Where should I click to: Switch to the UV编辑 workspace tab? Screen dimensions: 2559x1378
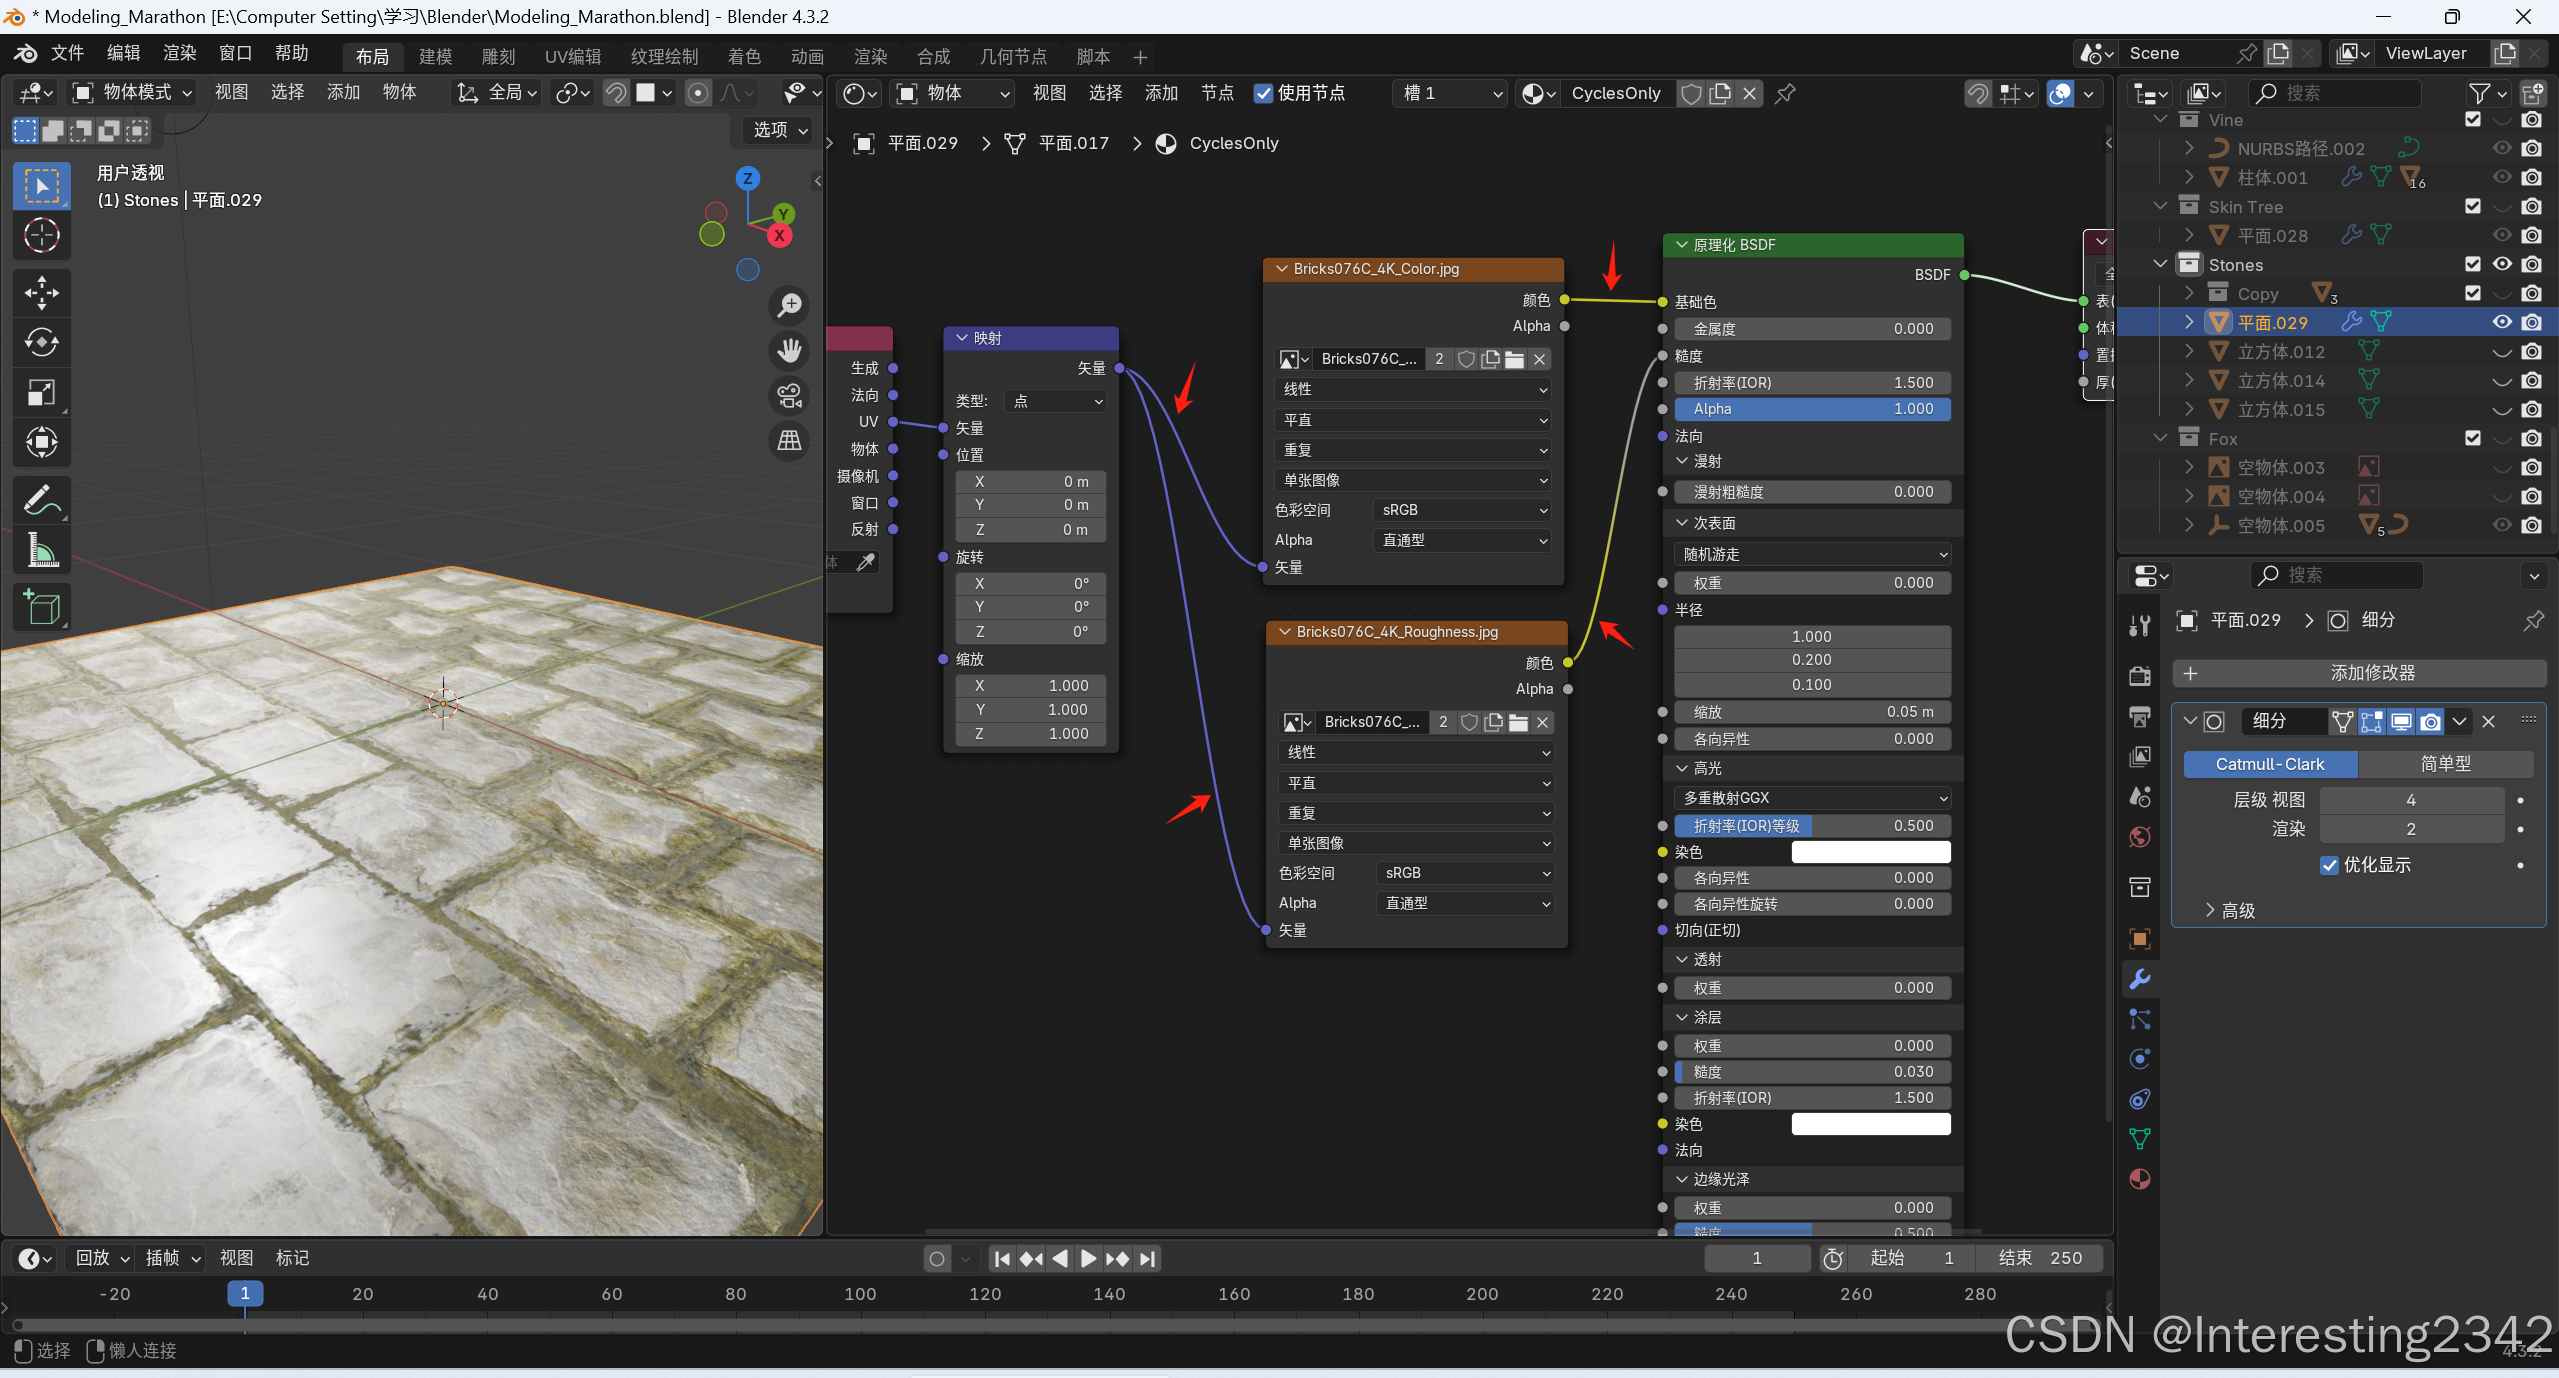[573, 57]
